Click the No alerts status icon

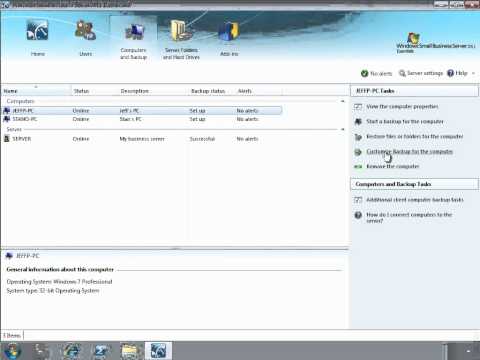pyautogui.click(x=364, y=73)
